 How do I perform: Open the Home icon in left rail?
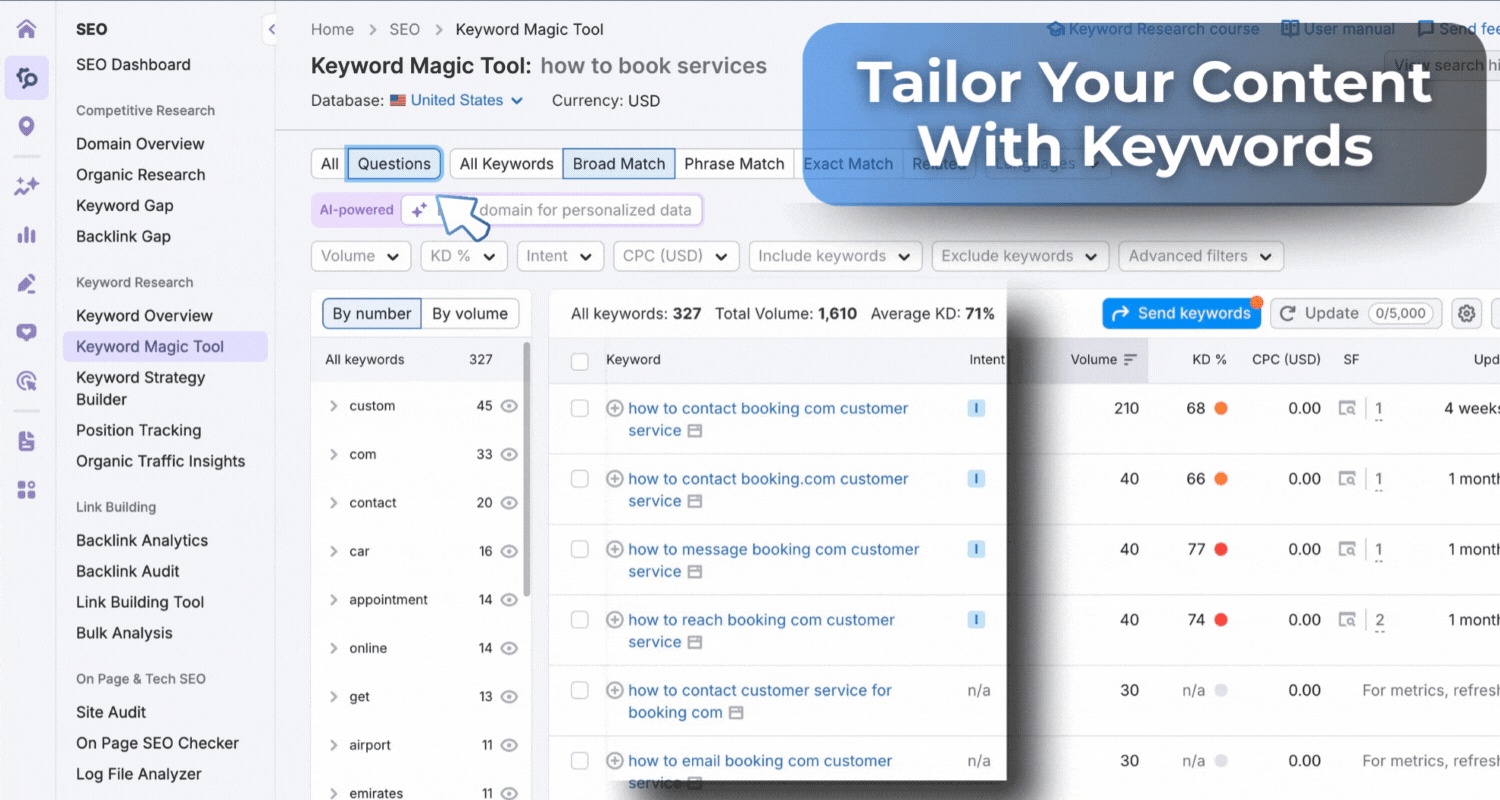point(26,29)
